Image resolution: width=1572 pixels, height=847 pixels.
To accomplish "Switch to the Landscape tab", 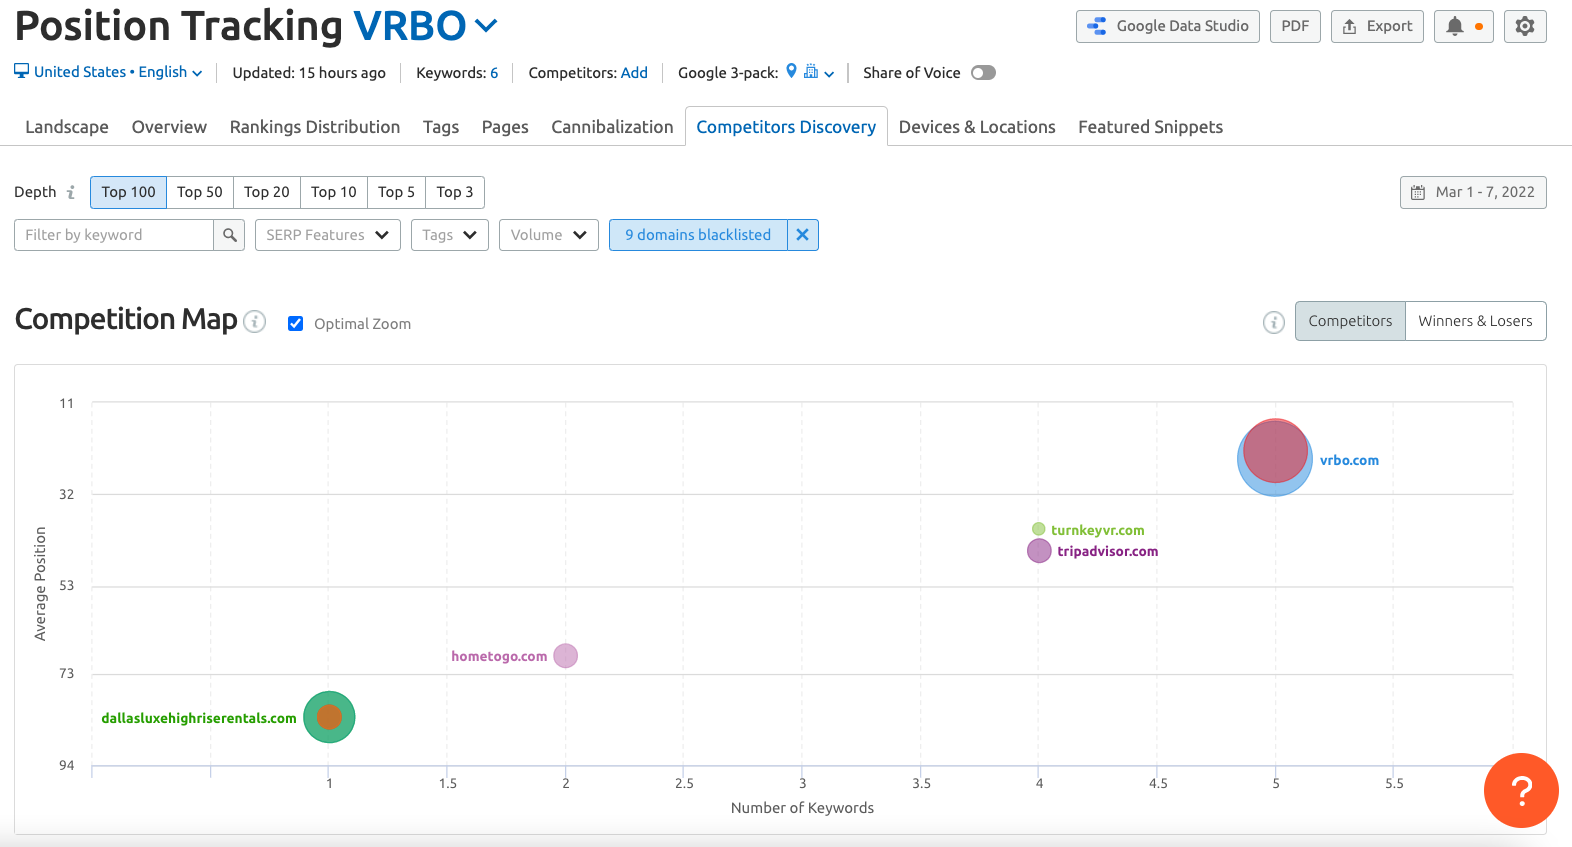I will [67, 127].
